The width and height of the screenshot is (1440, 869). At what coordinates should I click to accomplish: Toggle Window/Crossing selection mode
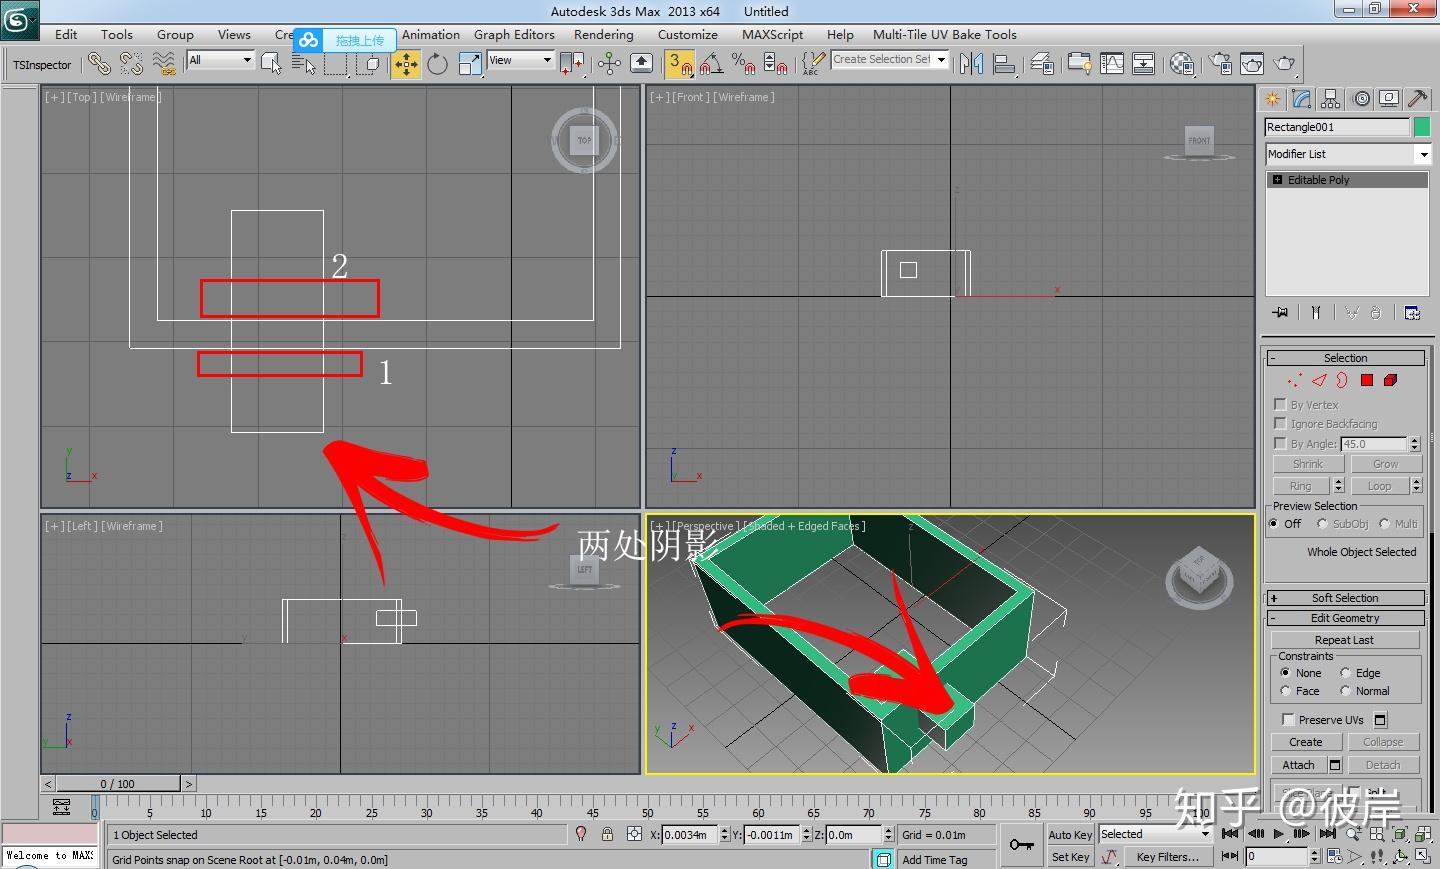(370, 64)
